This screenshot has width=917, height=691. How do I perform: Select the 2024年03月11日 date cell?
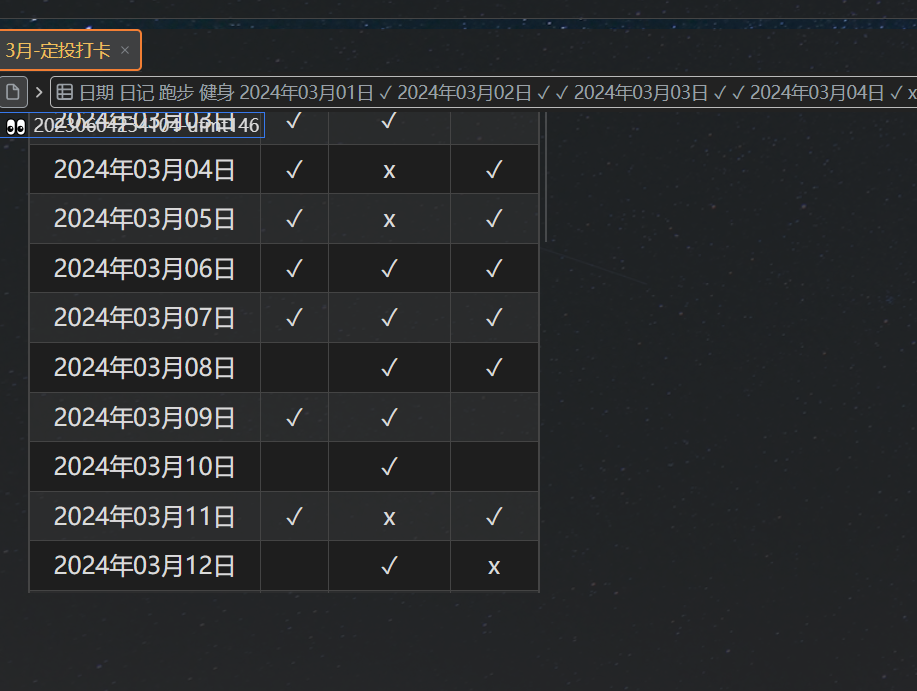coord(144,517)
